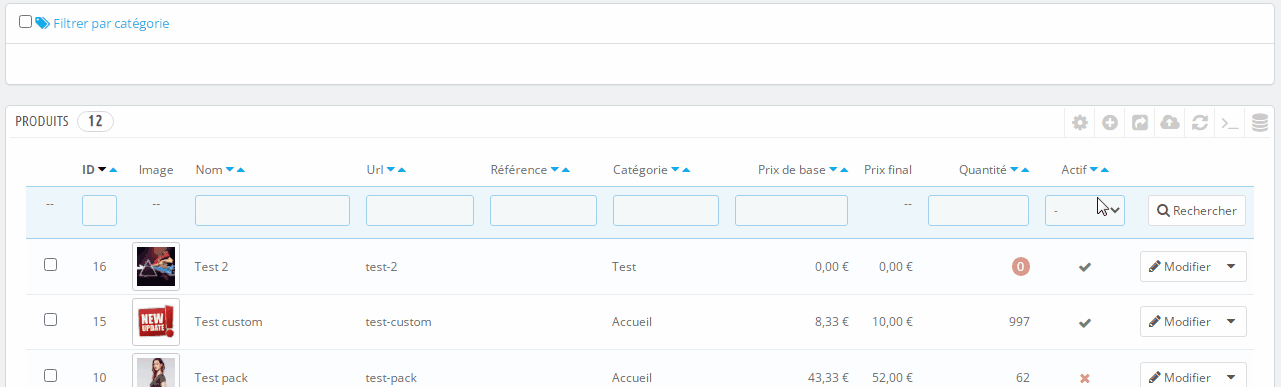Sort Prix de base ascending

(x=845, y=170)
